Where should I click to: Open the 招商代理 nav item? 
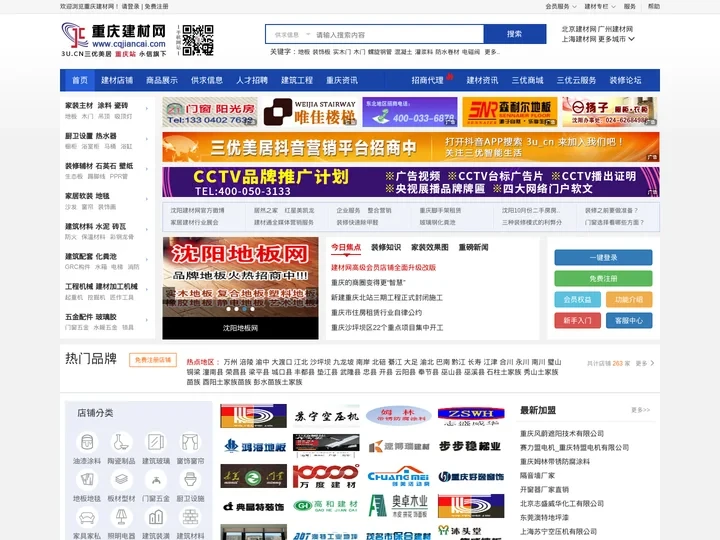coord(428,80)
